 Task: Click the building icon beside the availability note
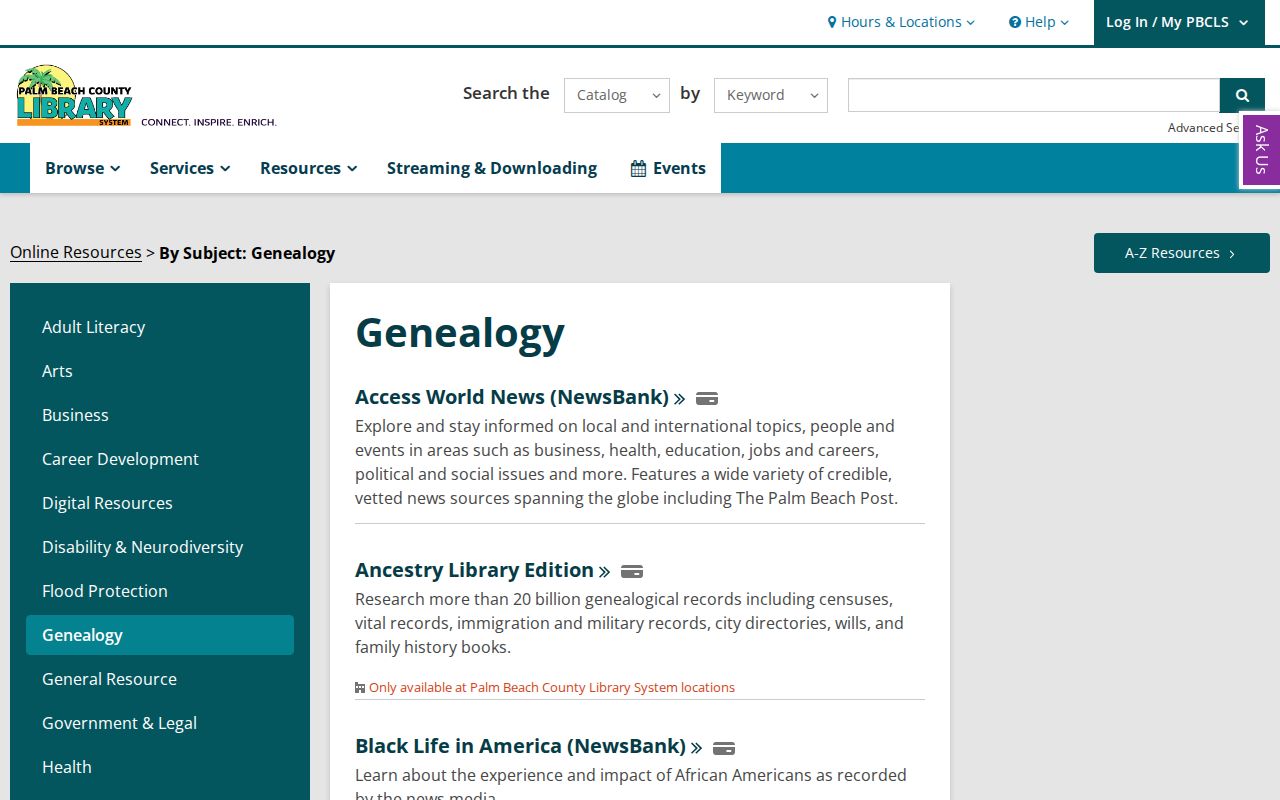[x=360, y=688]
